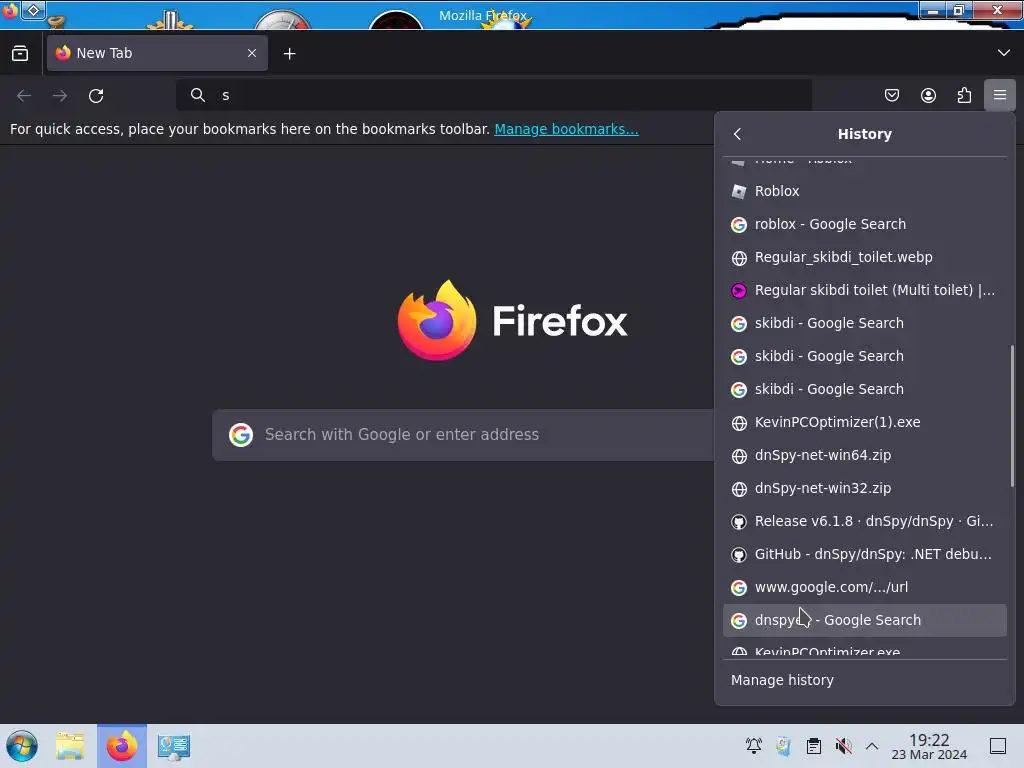Go forward using the forward arrow
Image resolution: width=1024 pixels, height=768 pixels.
coord(60,96)
